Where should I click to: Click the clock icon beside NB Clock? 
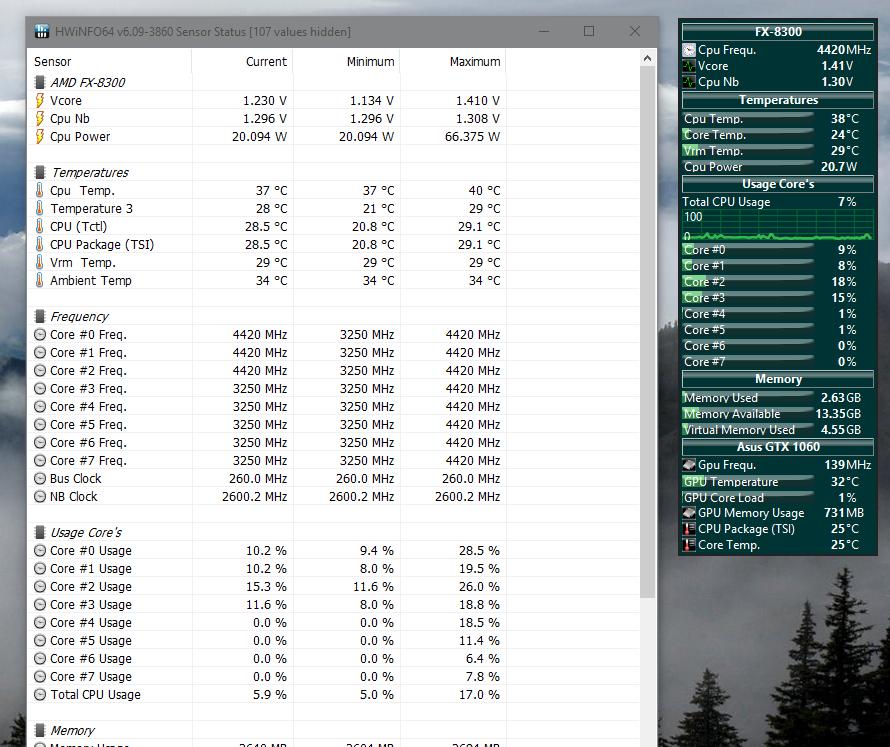[x=40, y=496]
